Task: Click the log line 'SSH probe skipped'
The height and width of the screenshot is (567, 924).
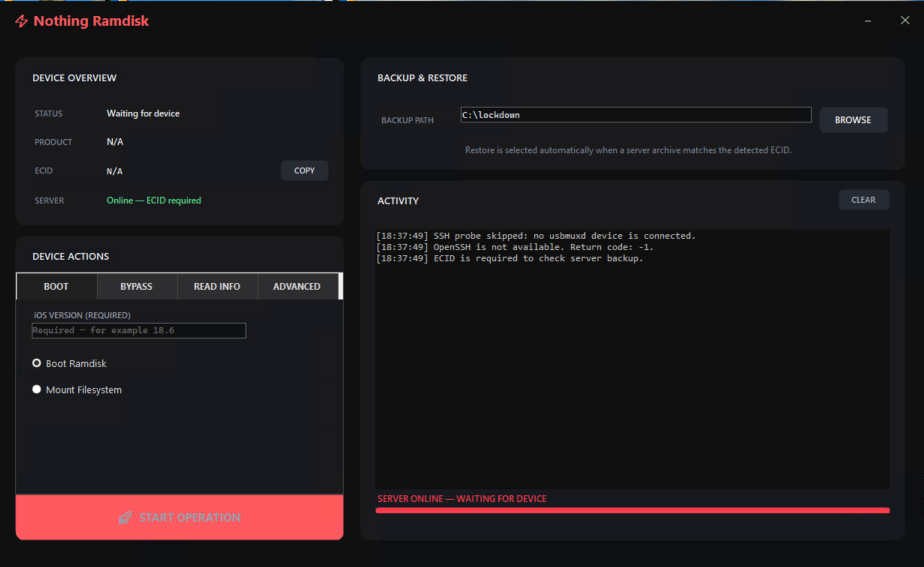Action: (536, 236)
